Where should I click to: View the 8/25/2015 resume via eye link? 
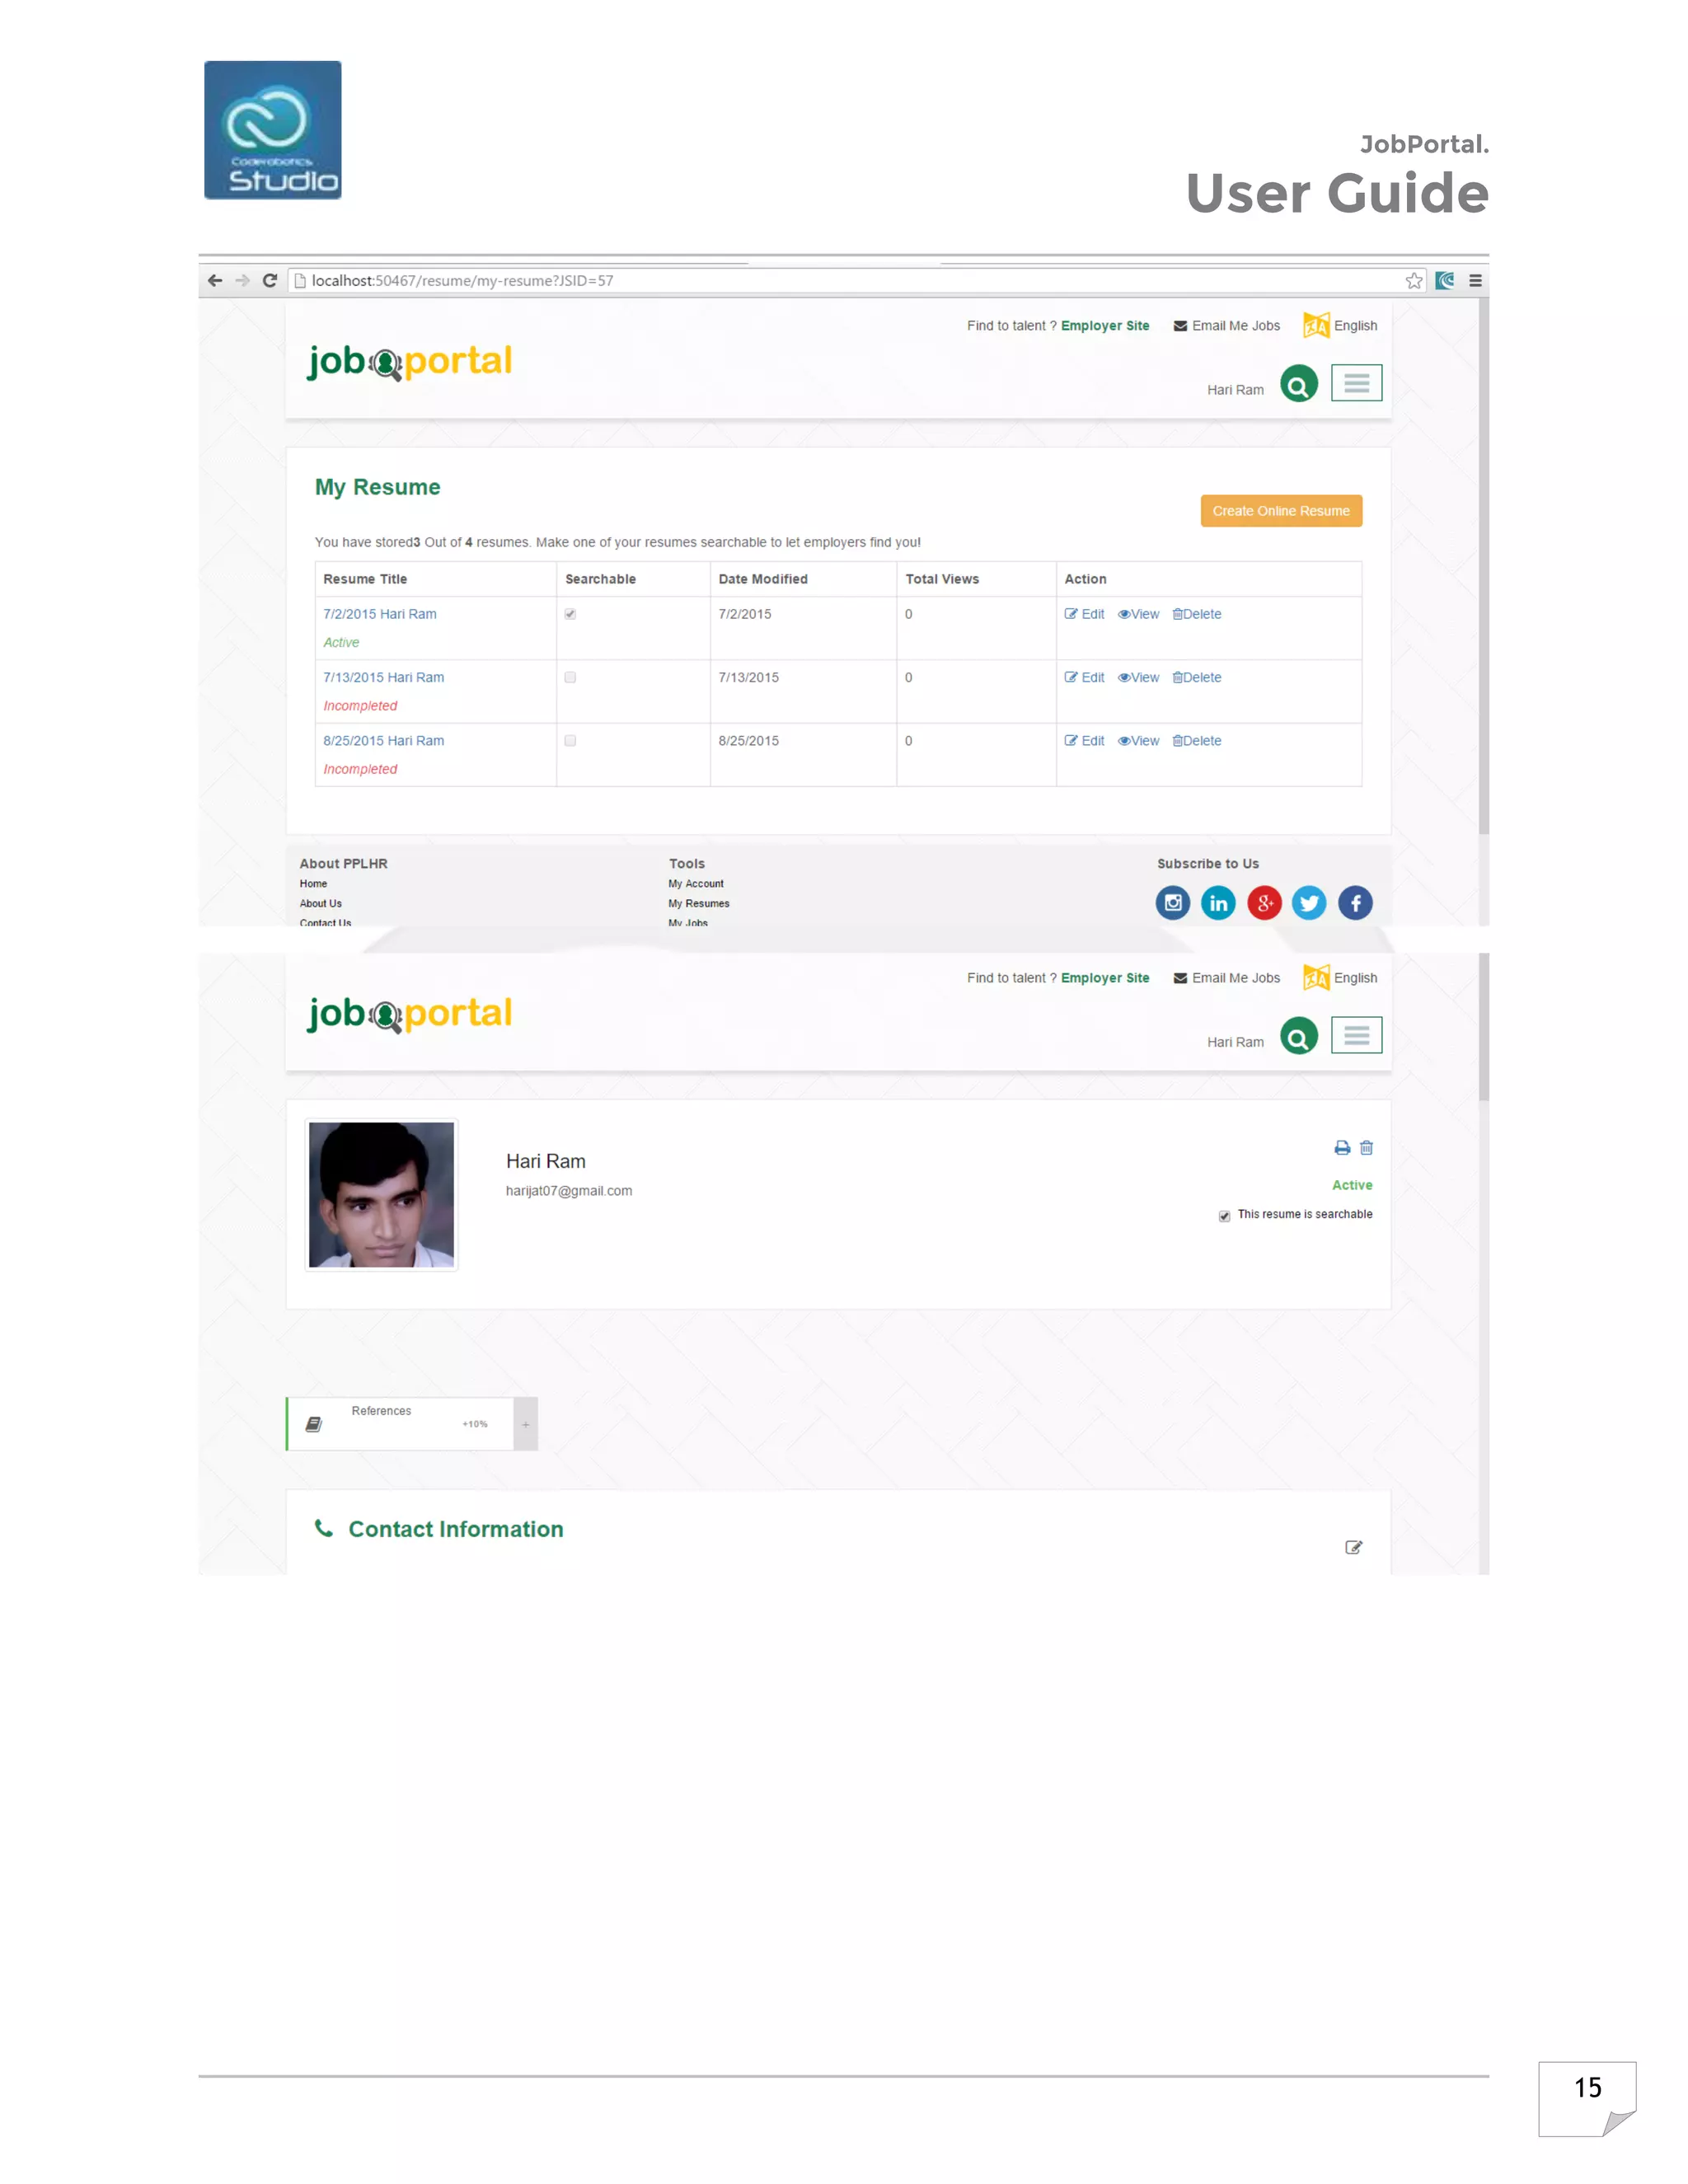tap(1138, 741)
